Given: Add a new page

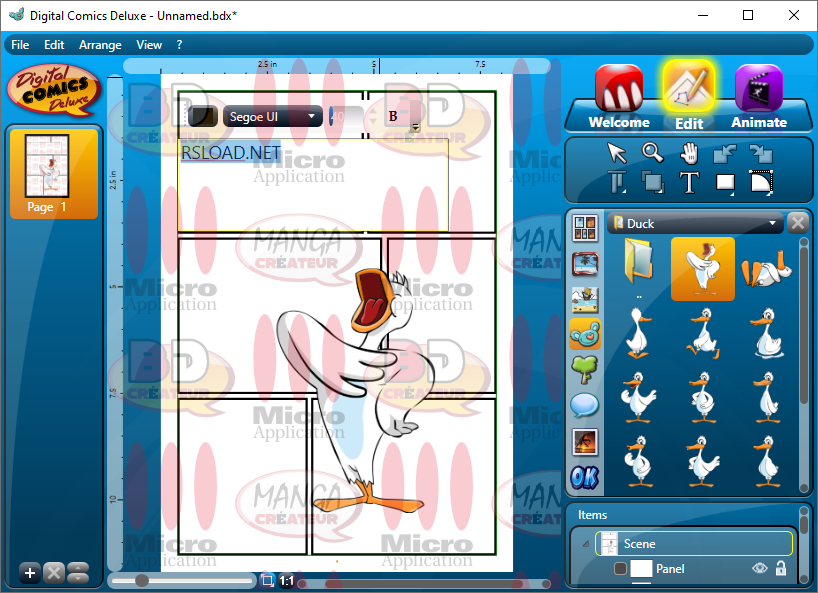Looking at the screenshot, I should click(30, 573).
